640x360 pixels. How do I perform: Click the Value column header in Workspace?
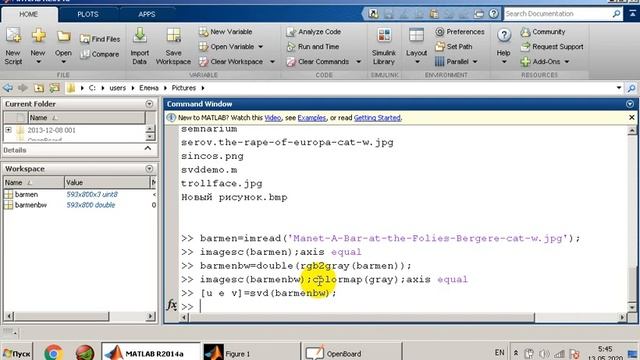pos(107,182)
